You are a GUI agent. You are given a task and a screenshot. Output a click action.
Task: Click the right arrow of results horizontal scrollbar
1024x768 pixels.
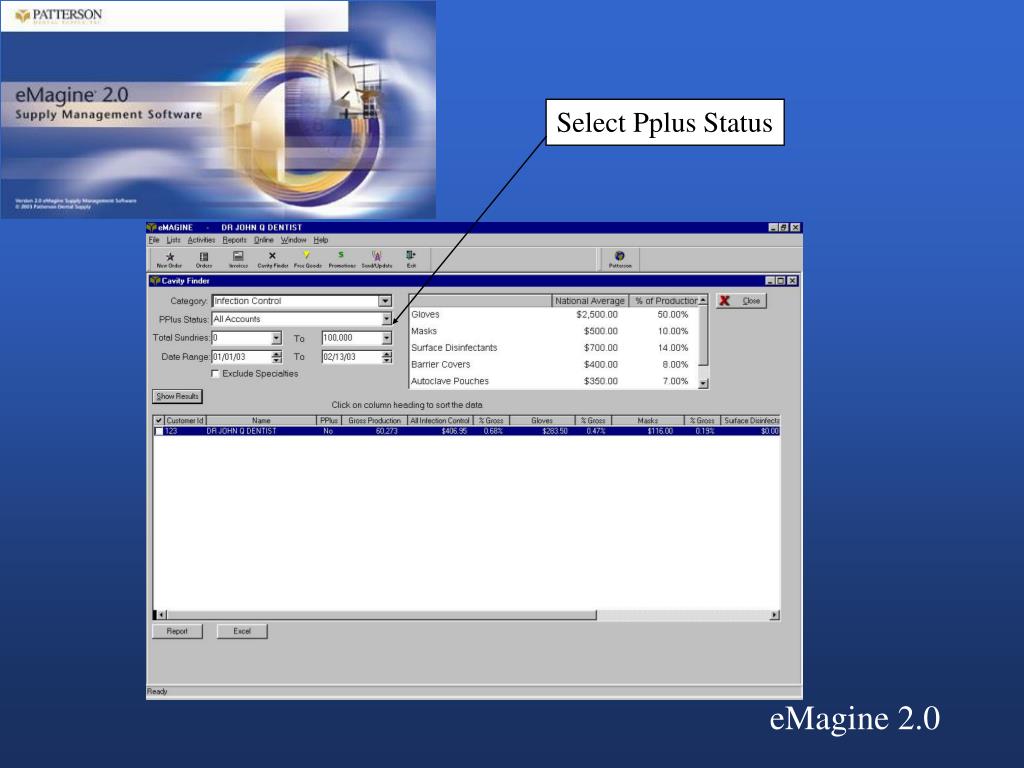tap(775, 615)
